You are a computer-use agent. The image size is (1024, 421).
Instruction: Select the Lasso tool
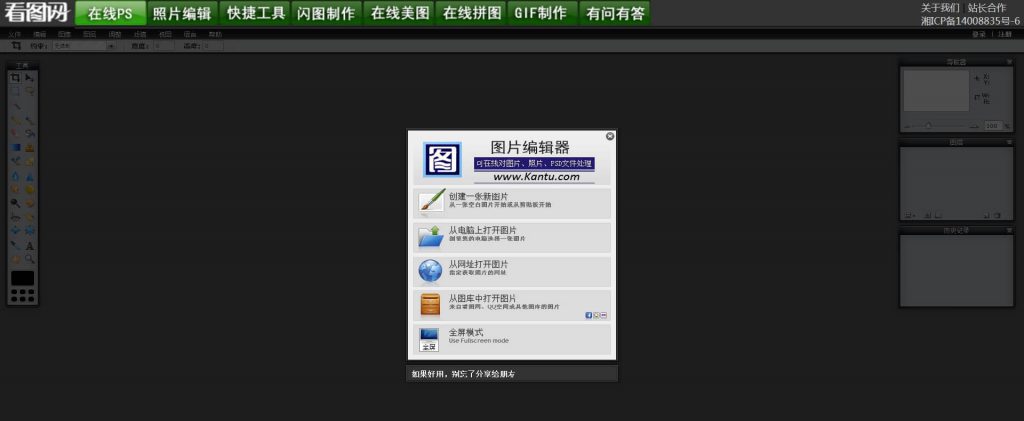(30, 91)
